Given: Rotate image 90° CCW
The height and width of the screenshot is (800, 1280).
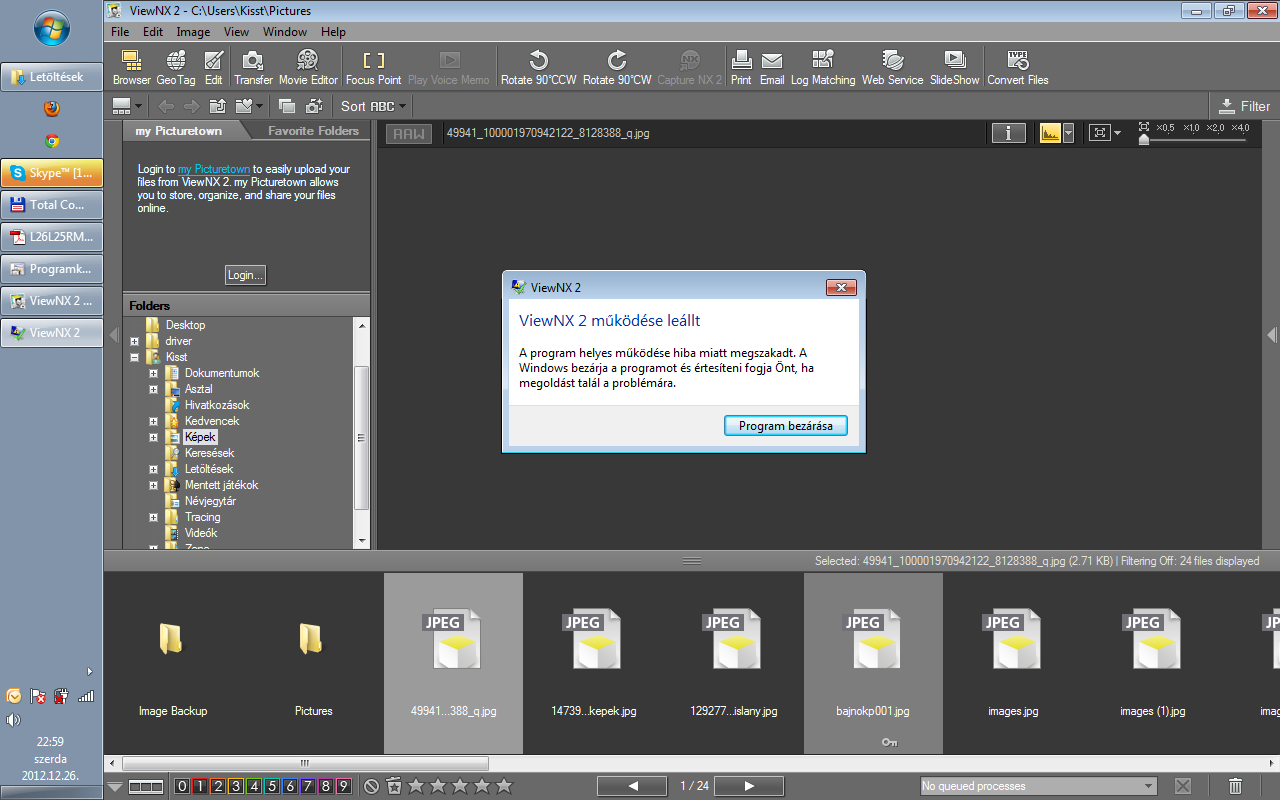Looking at the screenshot, I should 538,67.
